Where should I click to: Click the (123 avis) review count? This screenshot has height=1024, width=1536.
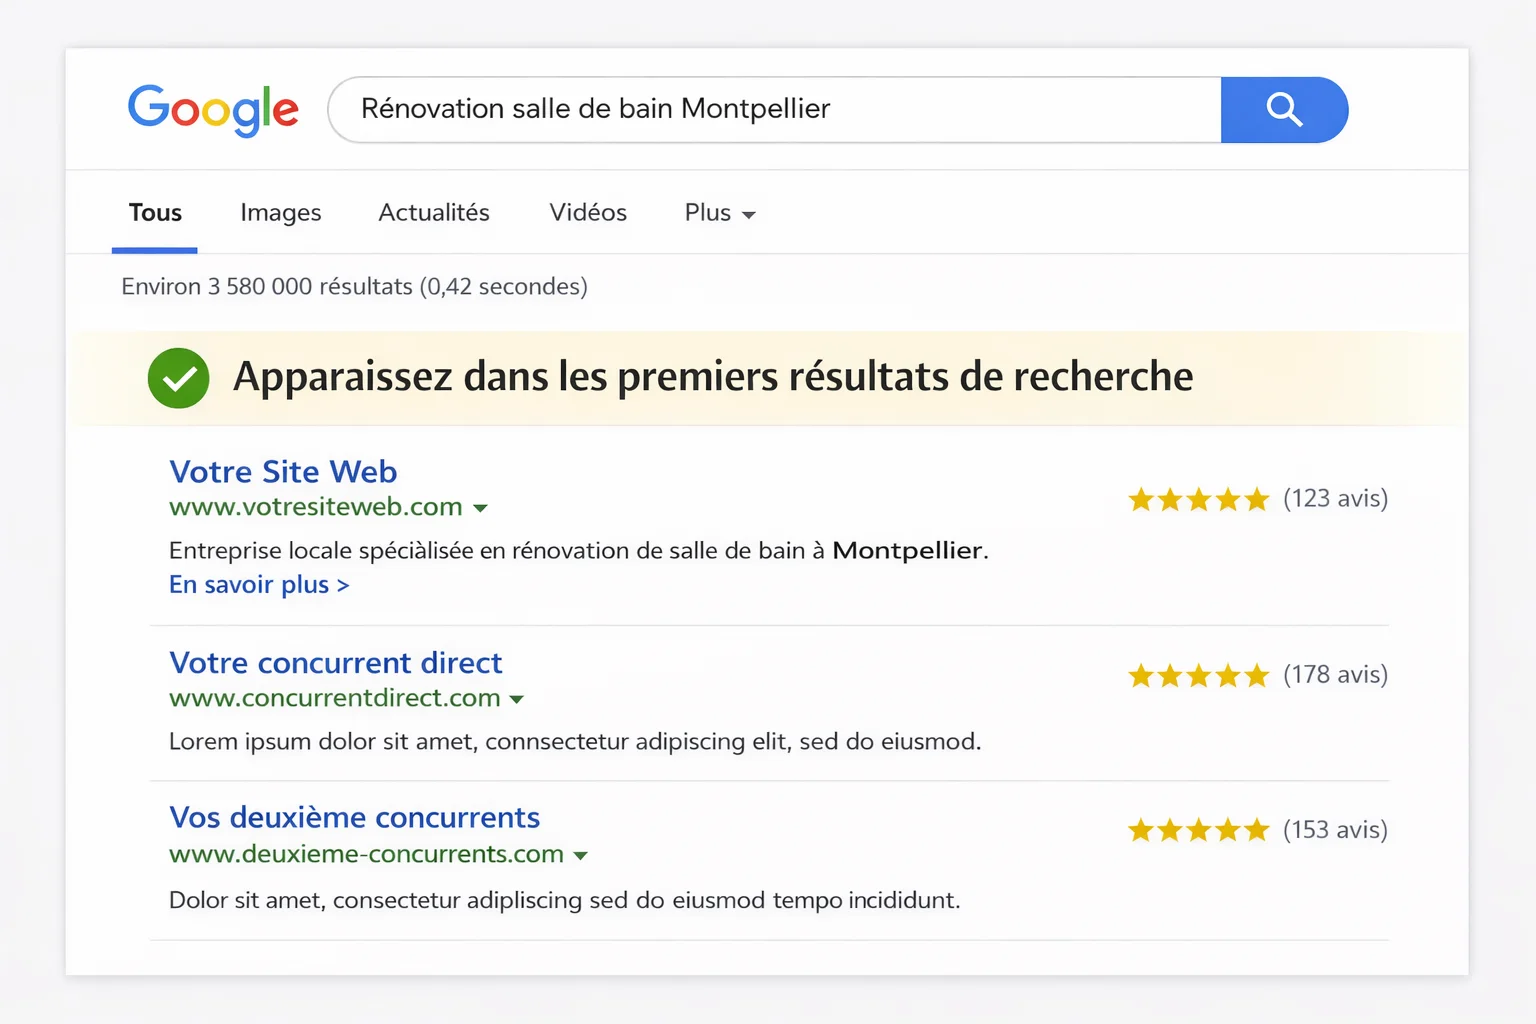tap(1335, 498)
